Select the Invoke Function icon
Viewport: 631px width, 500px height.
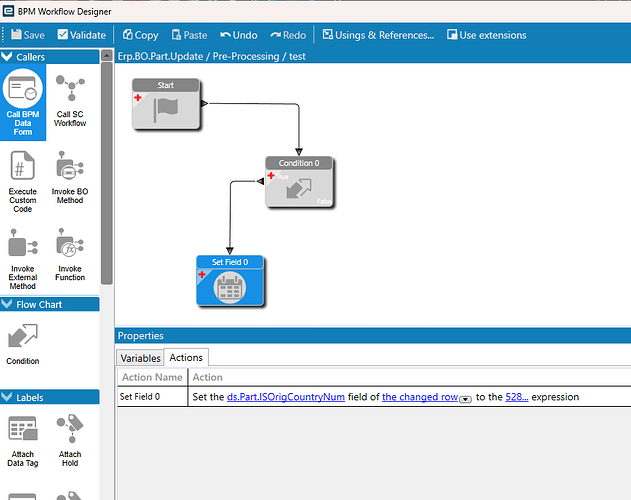click(x=70, y=254)
